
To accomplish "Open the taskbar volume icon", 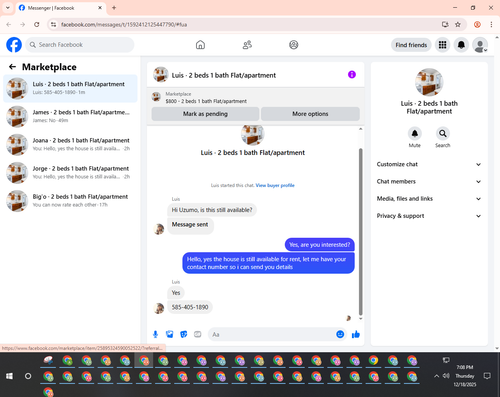I will (x=446, y=376).
